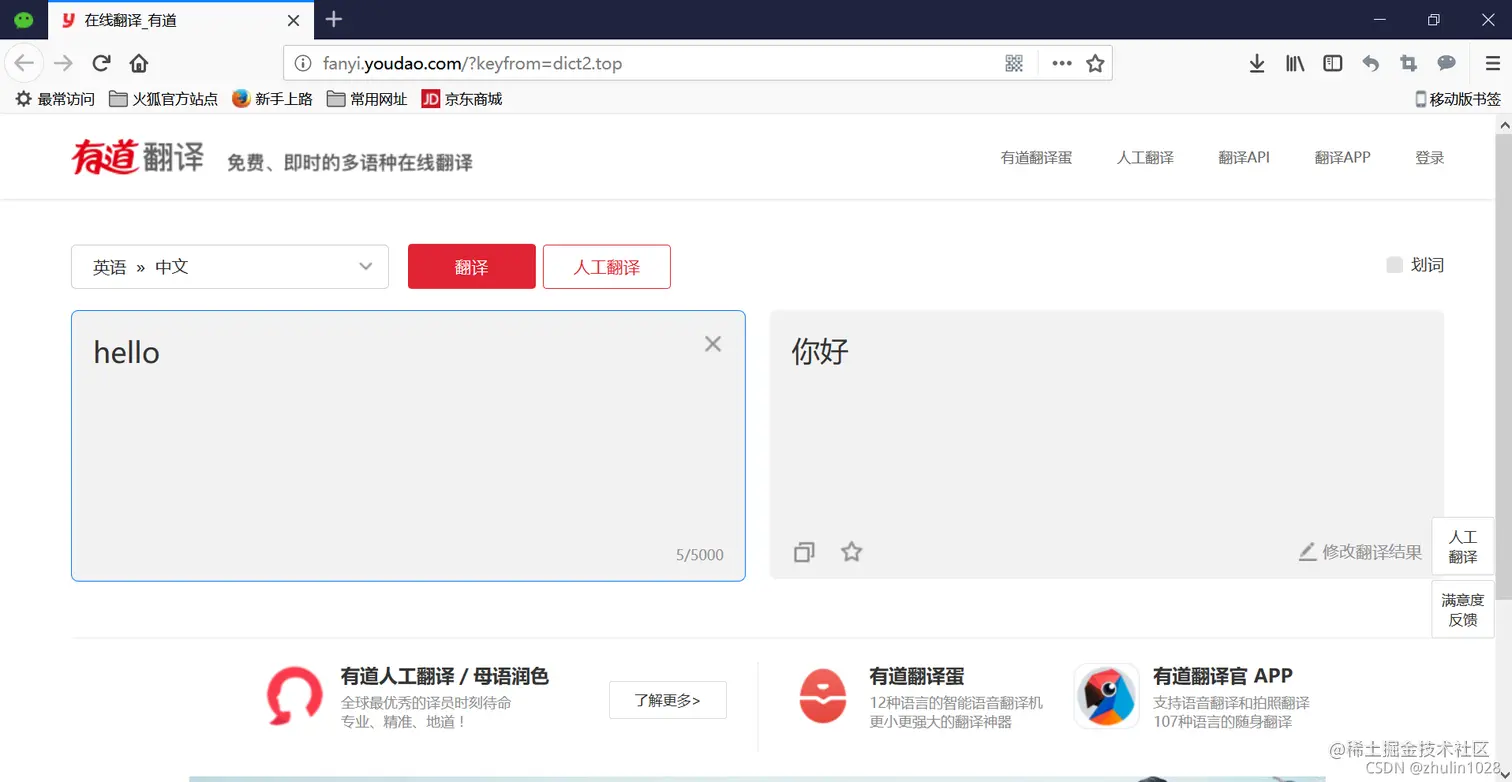The height and width of the screenshot is (782, 1512).
Task: Click the 有道人工翻译 / 母语润色 heading
Action: pyautogui.click(x=444, y=676)
